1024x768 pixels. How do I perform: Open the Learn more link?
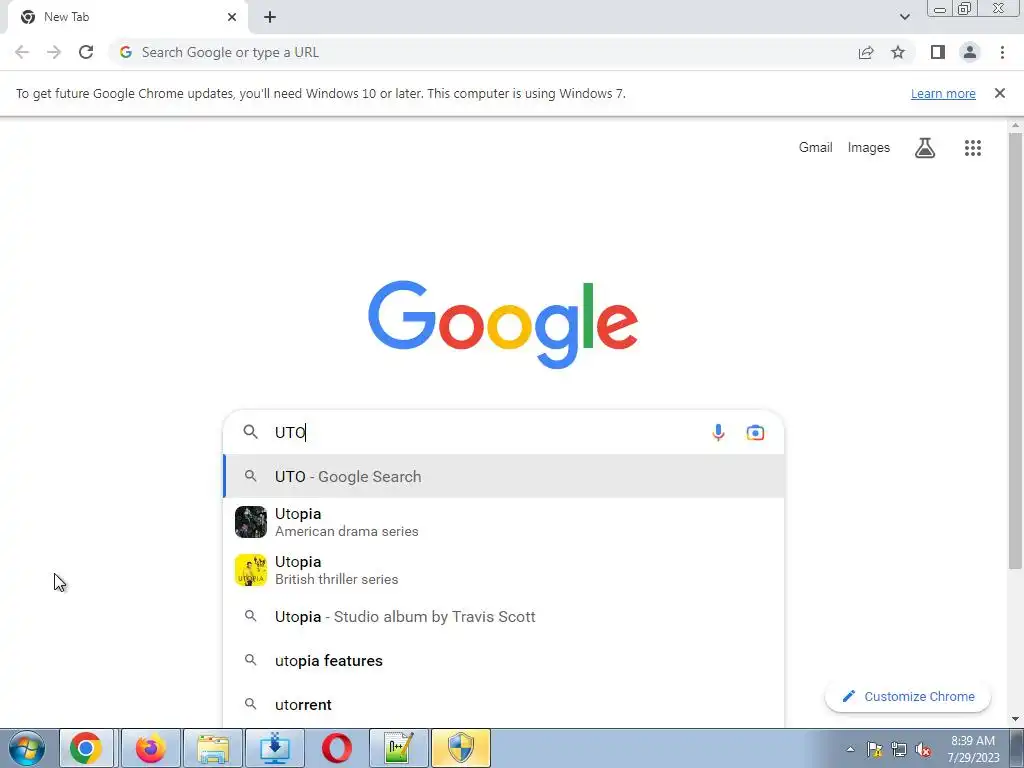click(x=943, y=93)
